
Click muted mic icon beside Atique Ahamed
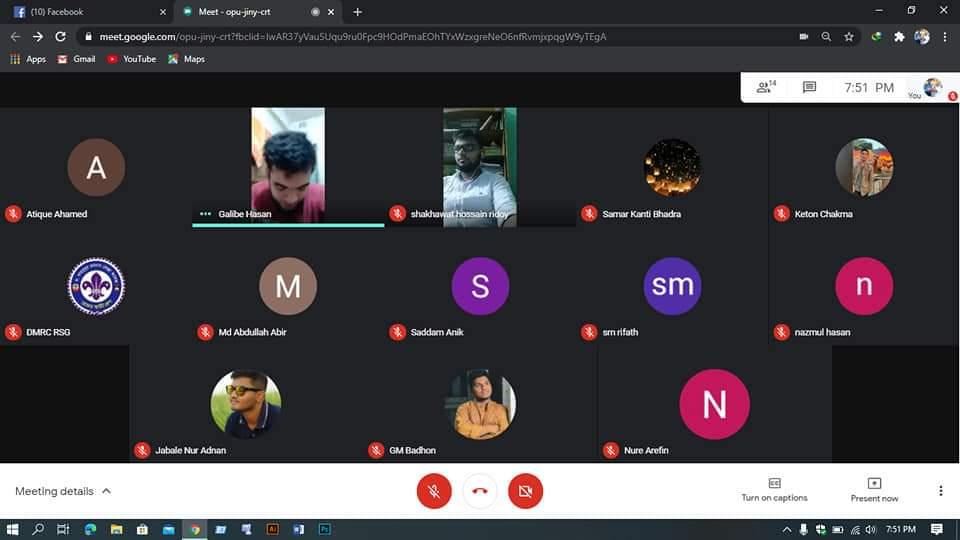pos(13,214)
